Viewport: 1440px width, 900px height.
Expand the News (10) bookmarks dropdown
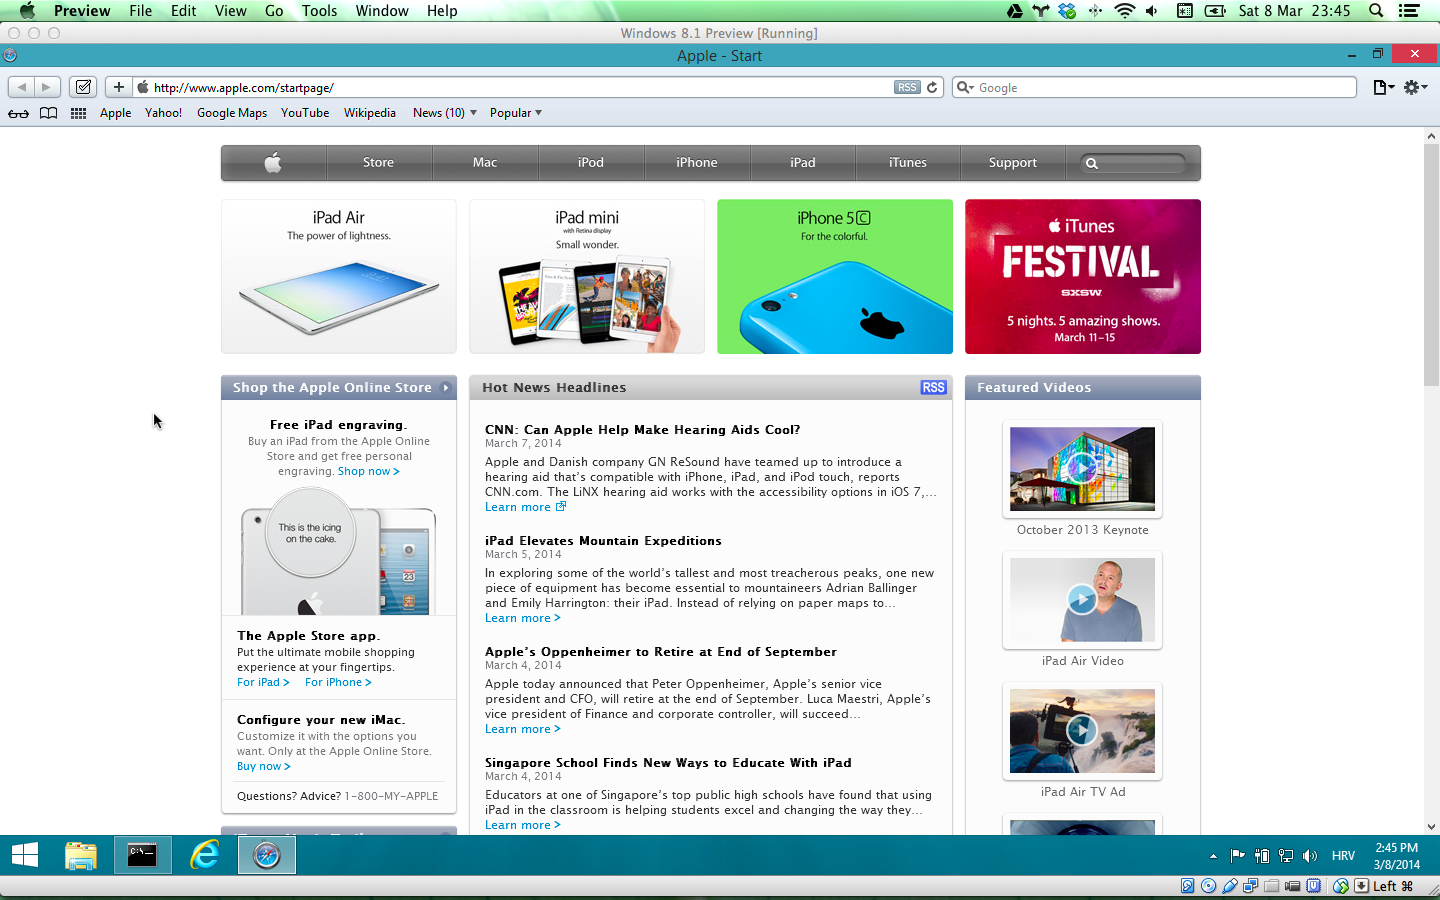(x=445, y=113)
